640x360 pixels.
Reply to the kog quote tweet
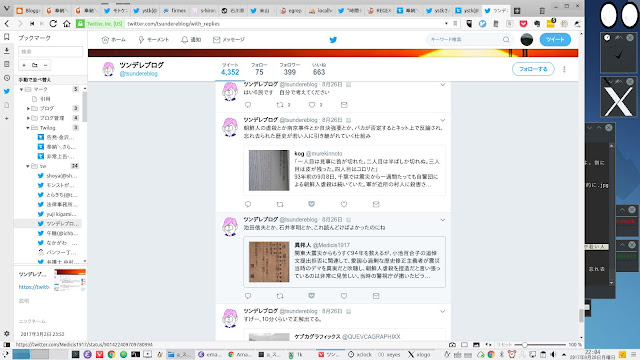[x=248, y=204]
